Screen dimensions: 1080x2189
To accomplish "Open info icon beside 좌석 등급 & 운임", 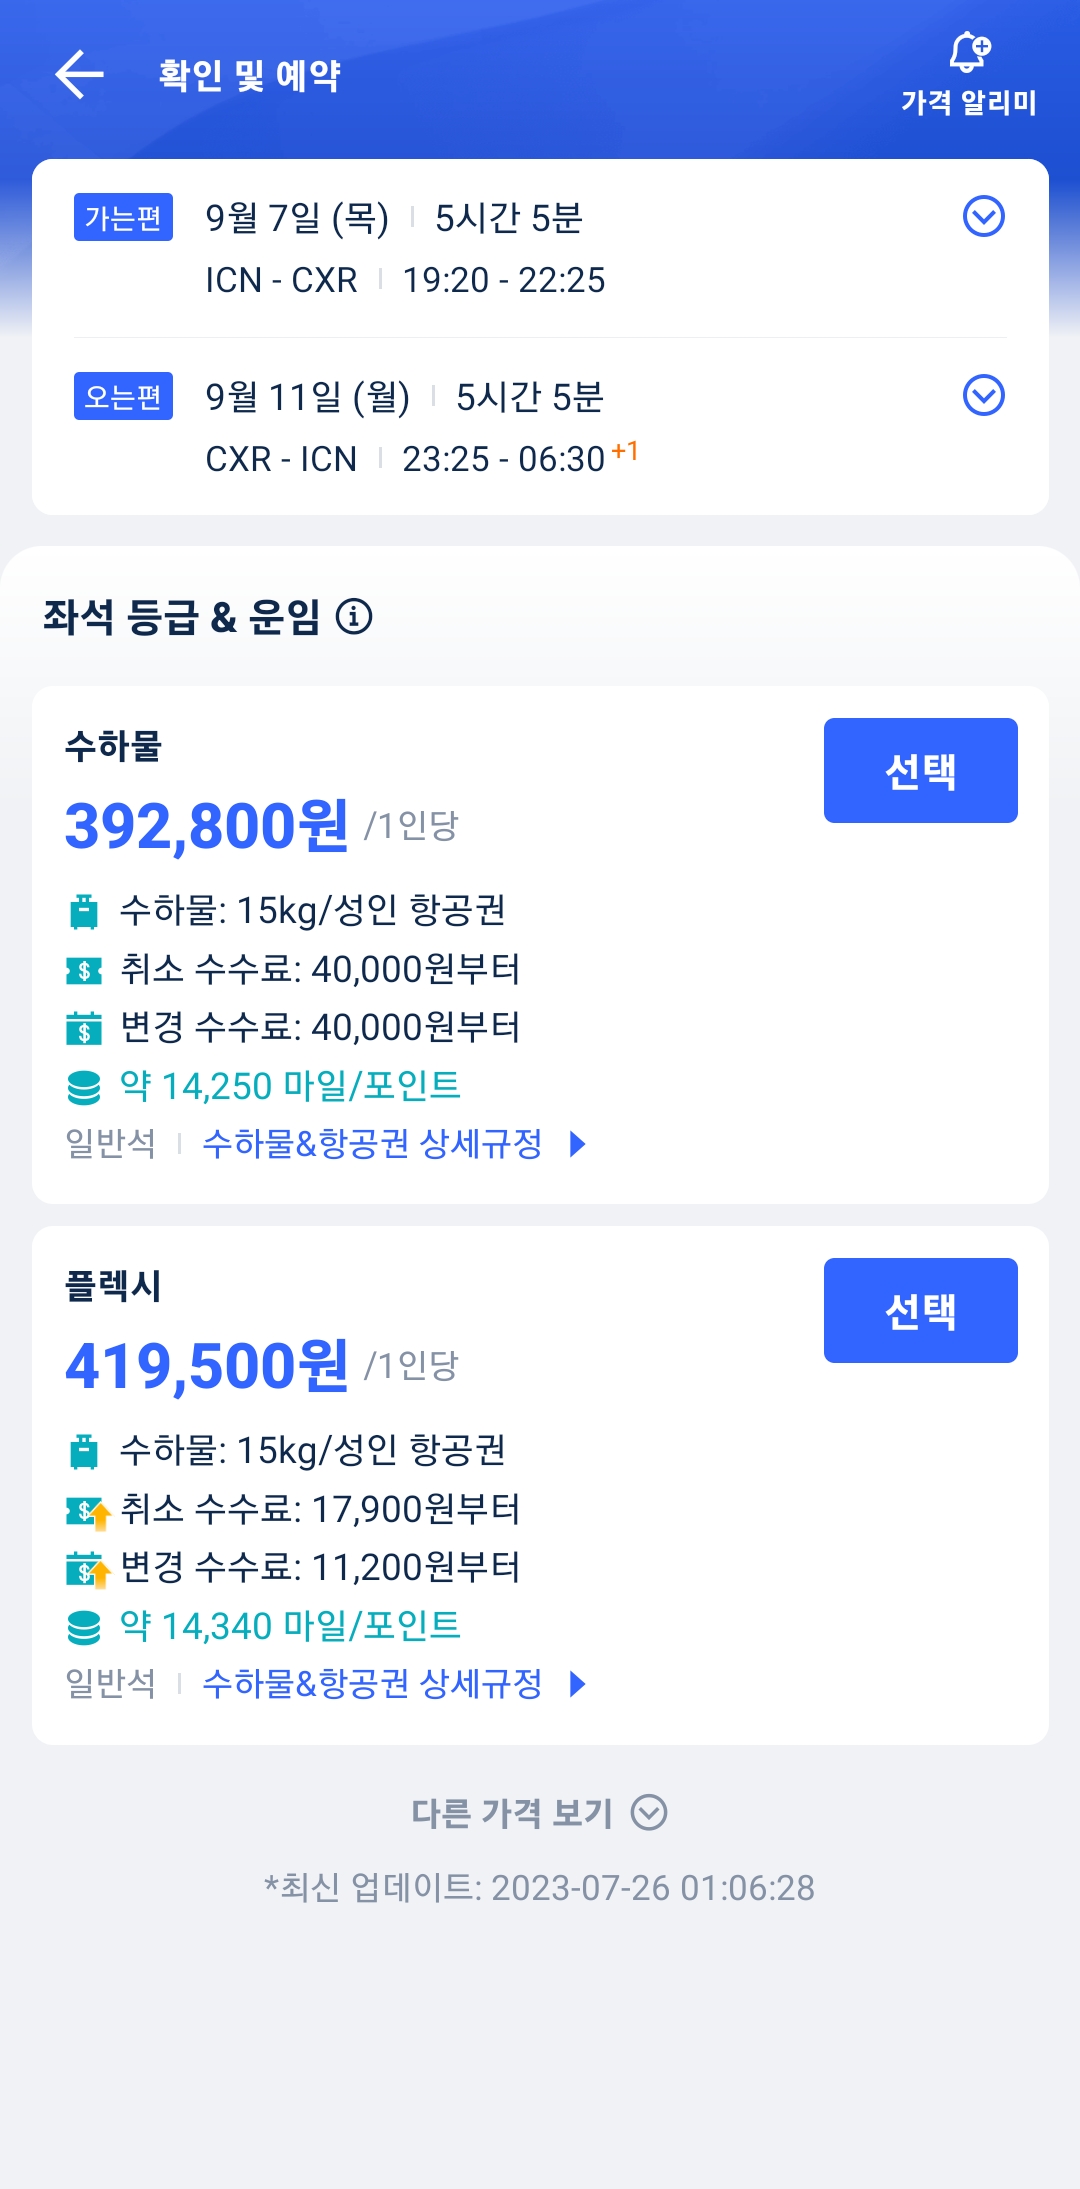I will click(354, 617).
